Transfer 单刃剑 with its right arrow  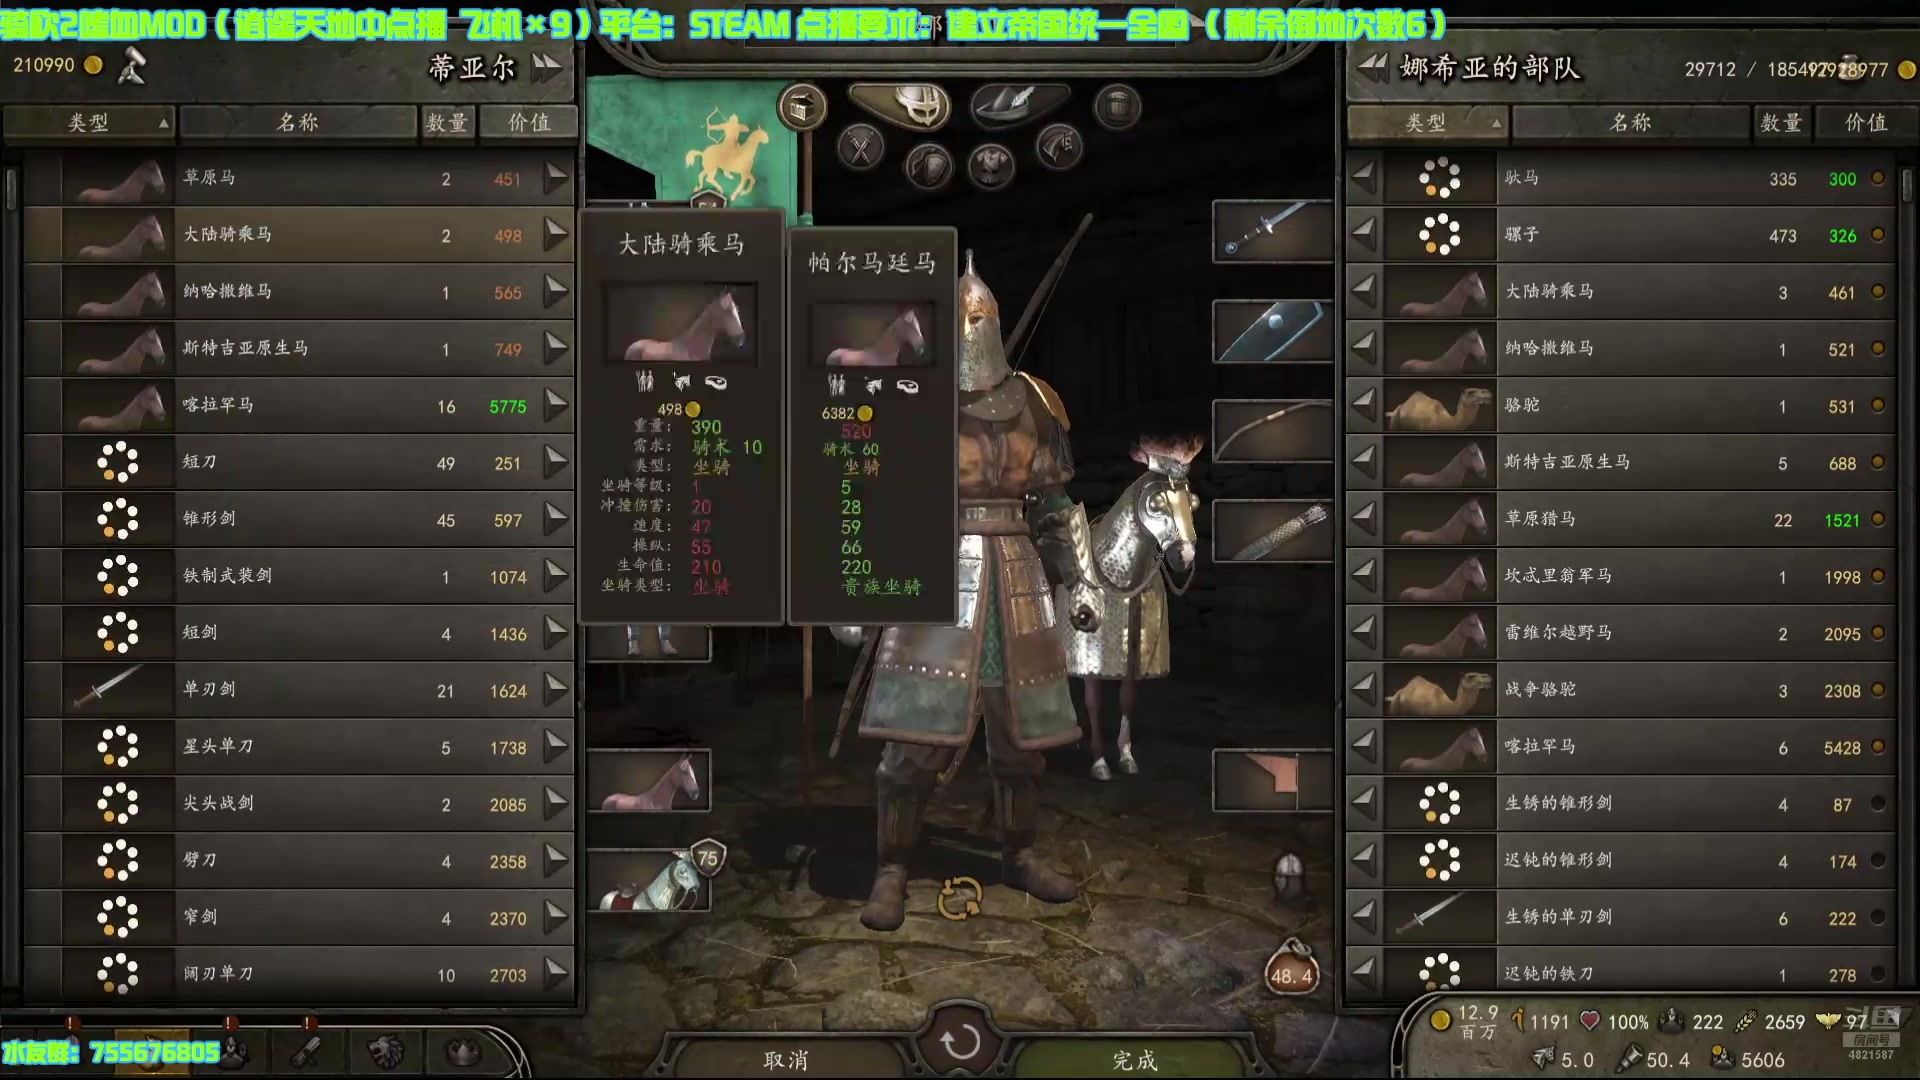click(x=556, y=690)
